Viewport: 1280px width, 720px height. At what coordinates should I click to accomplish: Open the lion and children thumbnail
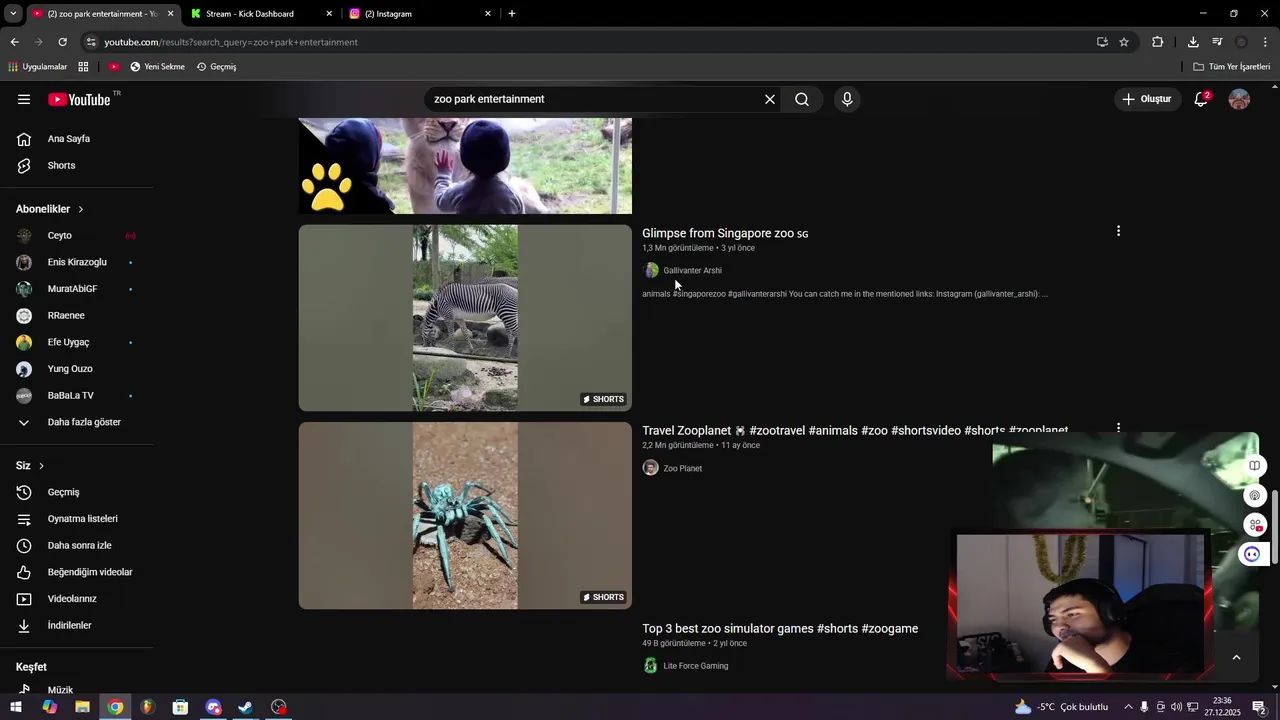465,166
